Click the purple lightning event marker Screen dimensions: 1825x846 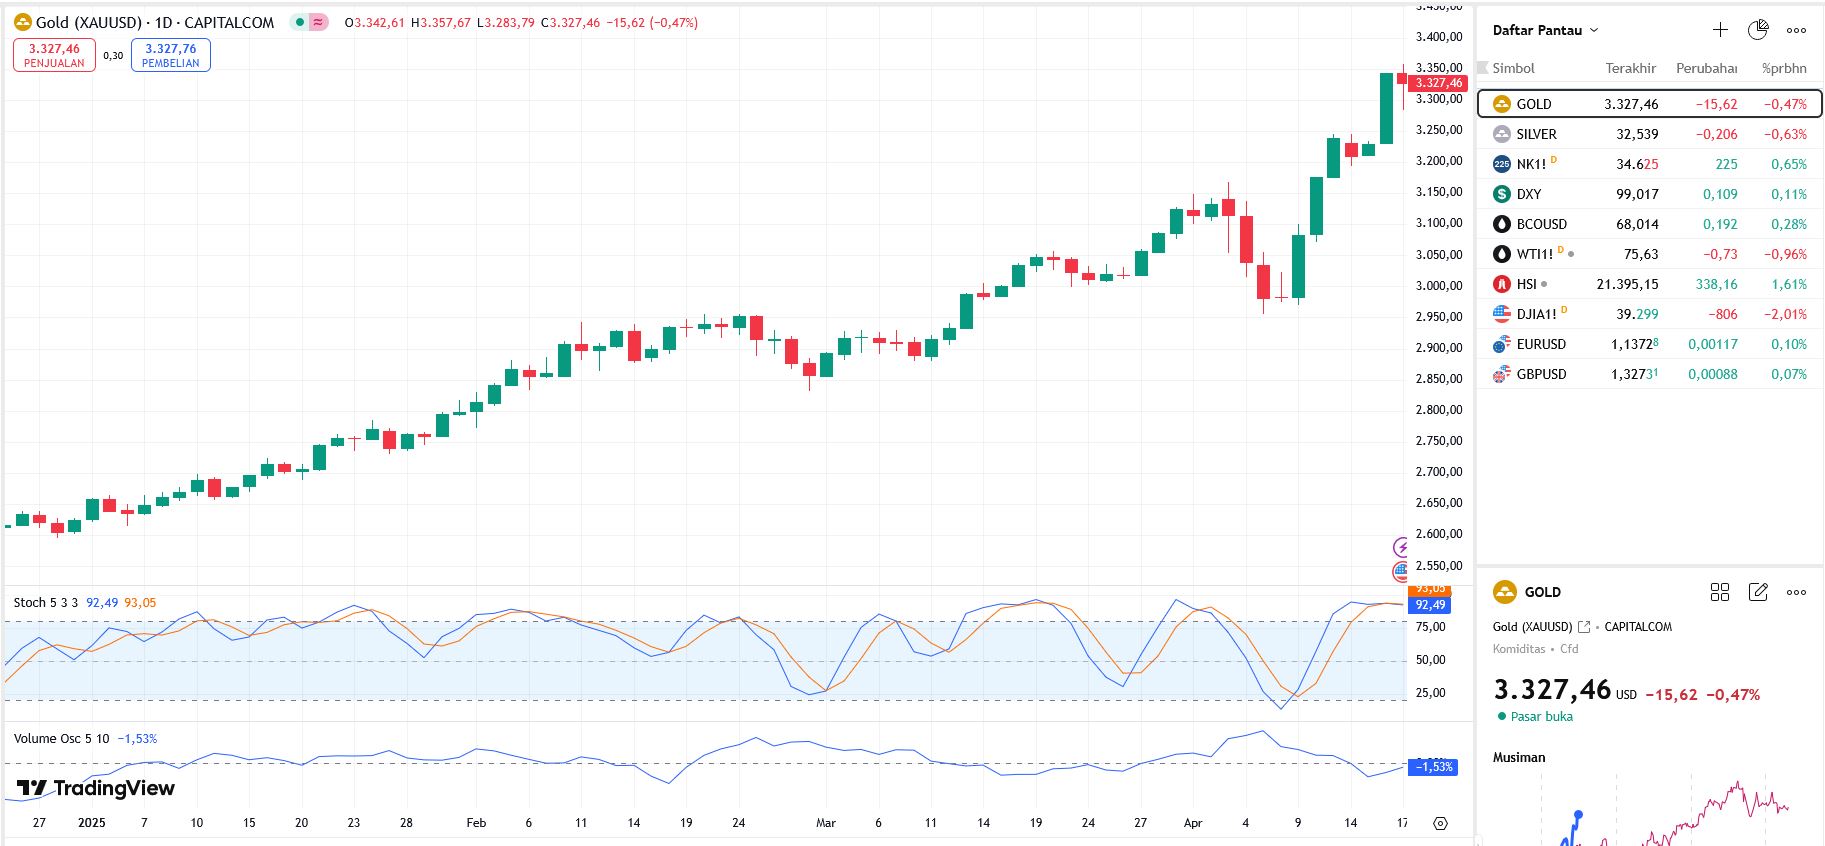tap(1402, 547)
